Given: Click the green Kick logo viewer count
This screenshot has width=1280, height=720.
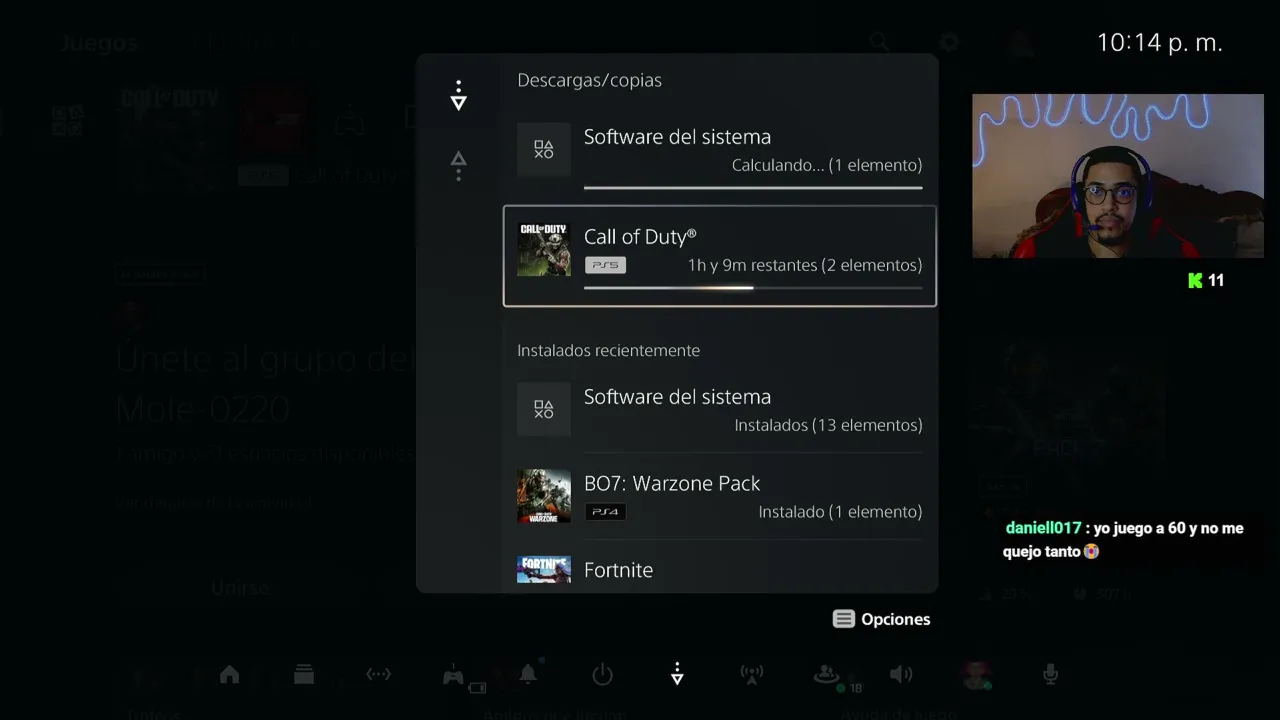Looking at the screenshot, I should (x=1206, y=280).
